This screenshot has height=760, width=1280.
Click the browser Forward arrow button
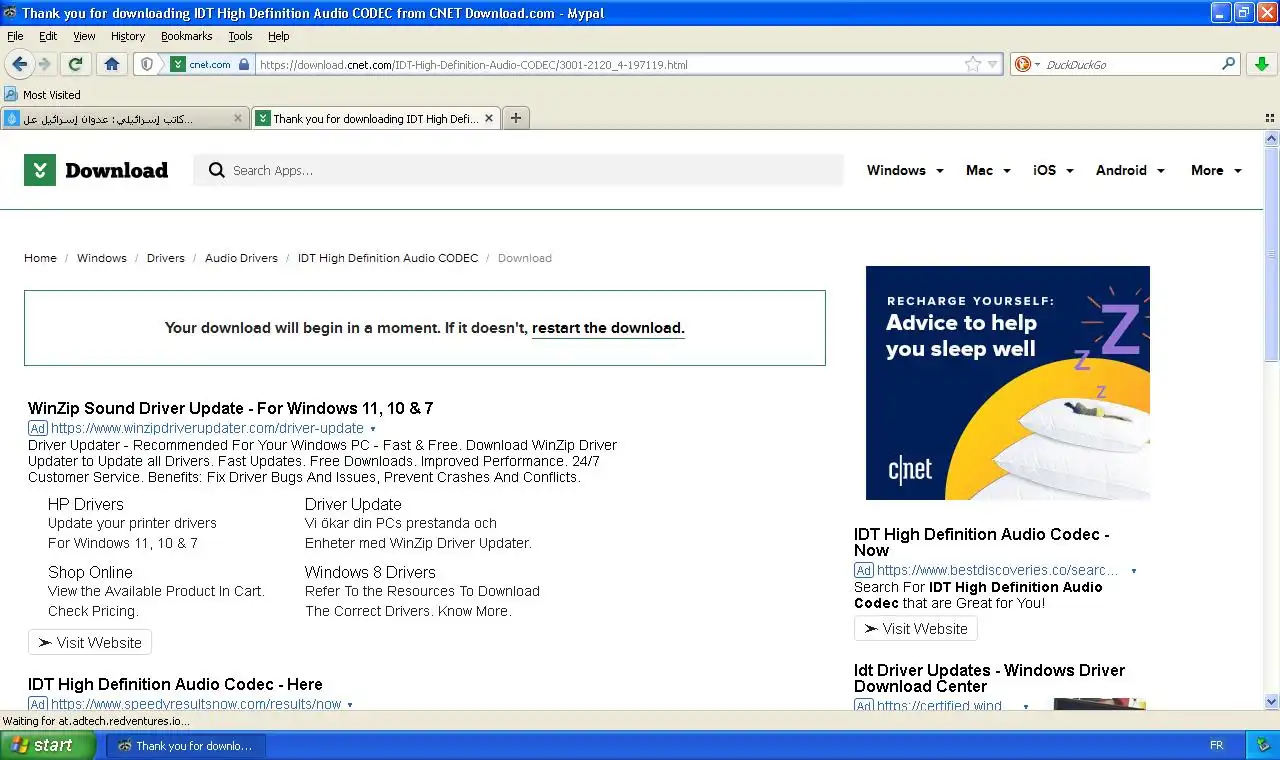click(45, 64)
